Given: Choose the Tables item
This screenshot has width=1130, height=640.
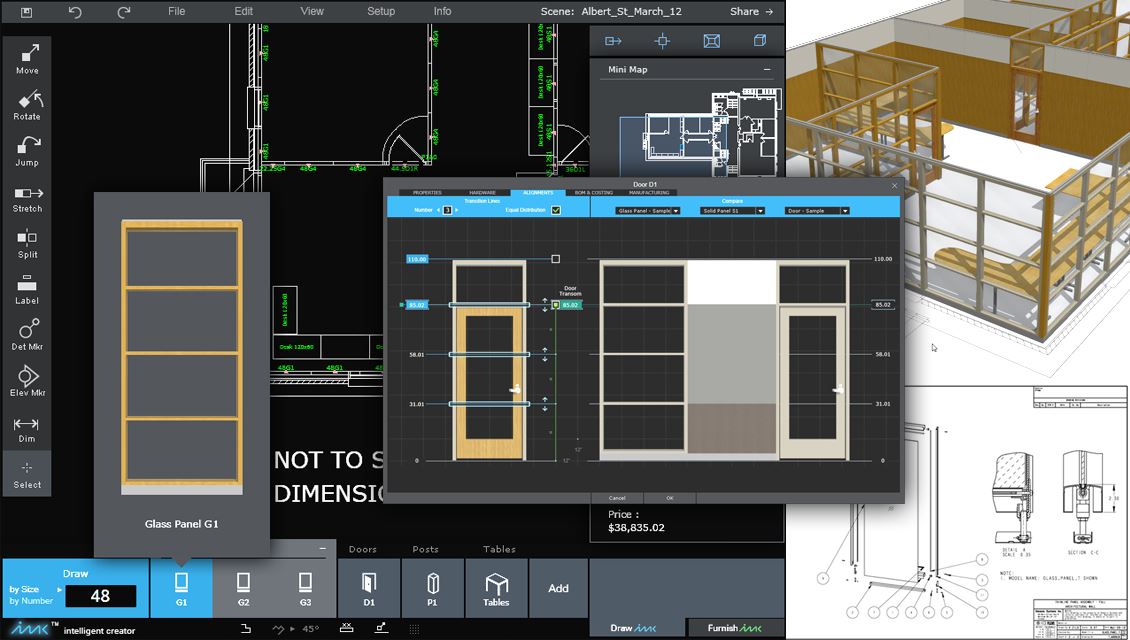Looking at the screenshot, I should [x=497, y=588].
